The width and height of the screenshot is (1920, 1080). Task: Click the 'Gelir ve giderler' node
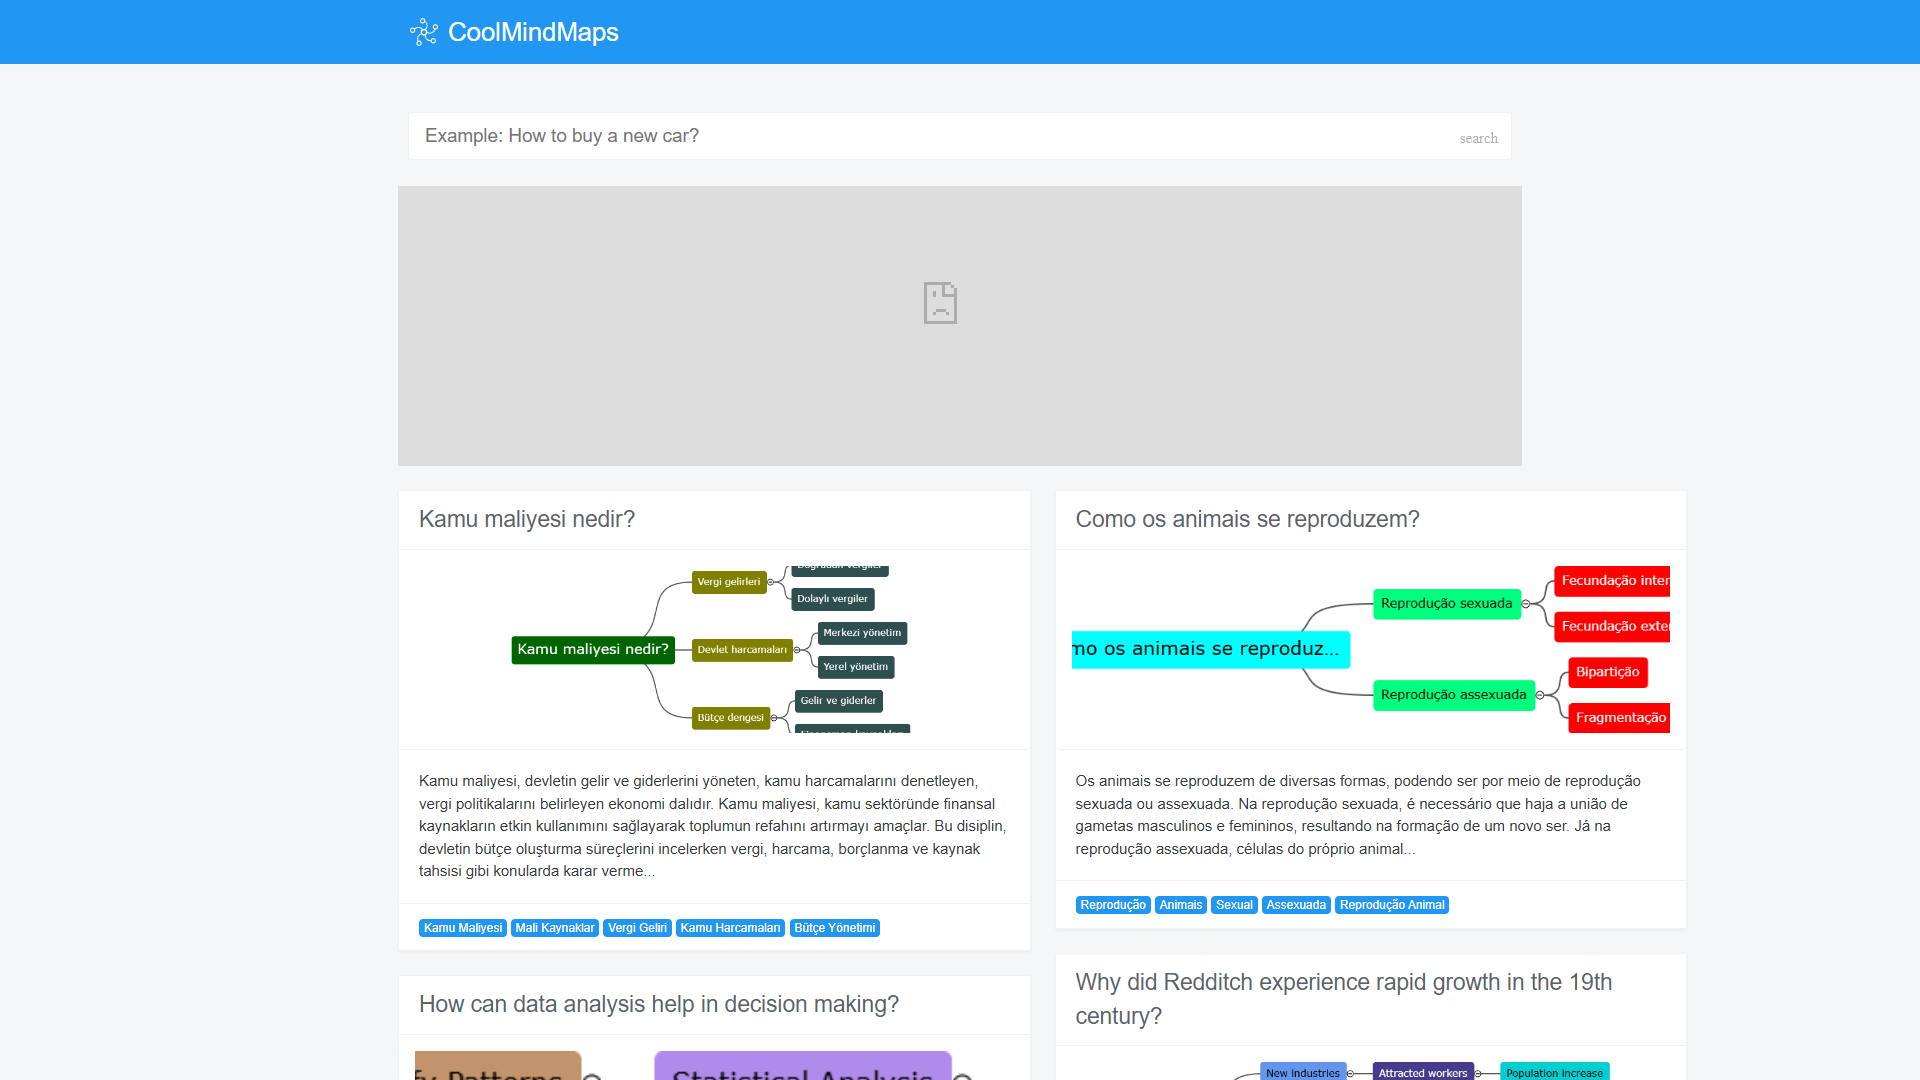[838, 701]
